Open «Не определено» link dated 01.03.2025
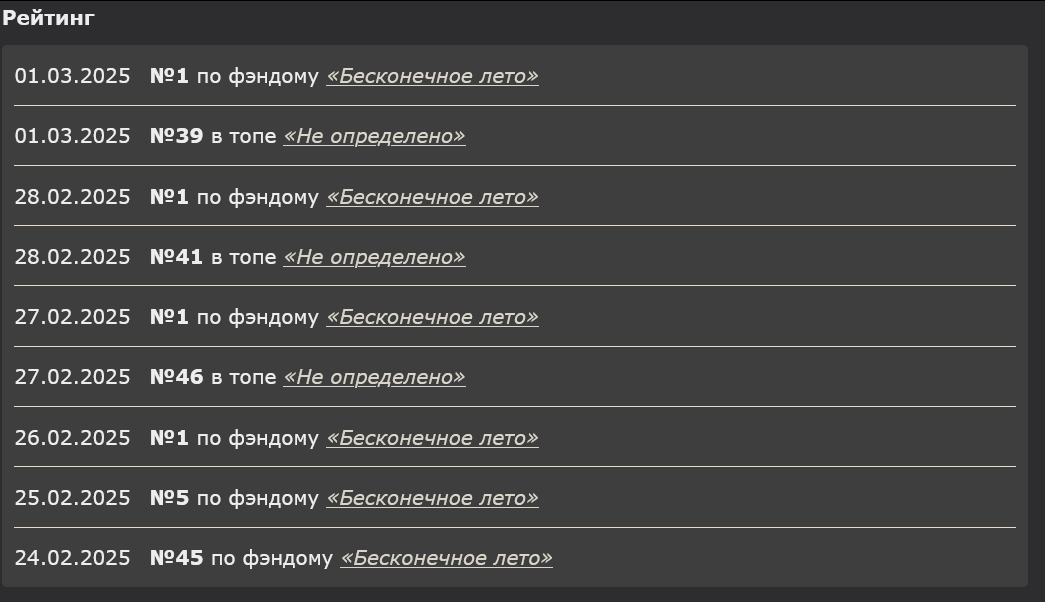1045x602 pixels. coord(374,136)
